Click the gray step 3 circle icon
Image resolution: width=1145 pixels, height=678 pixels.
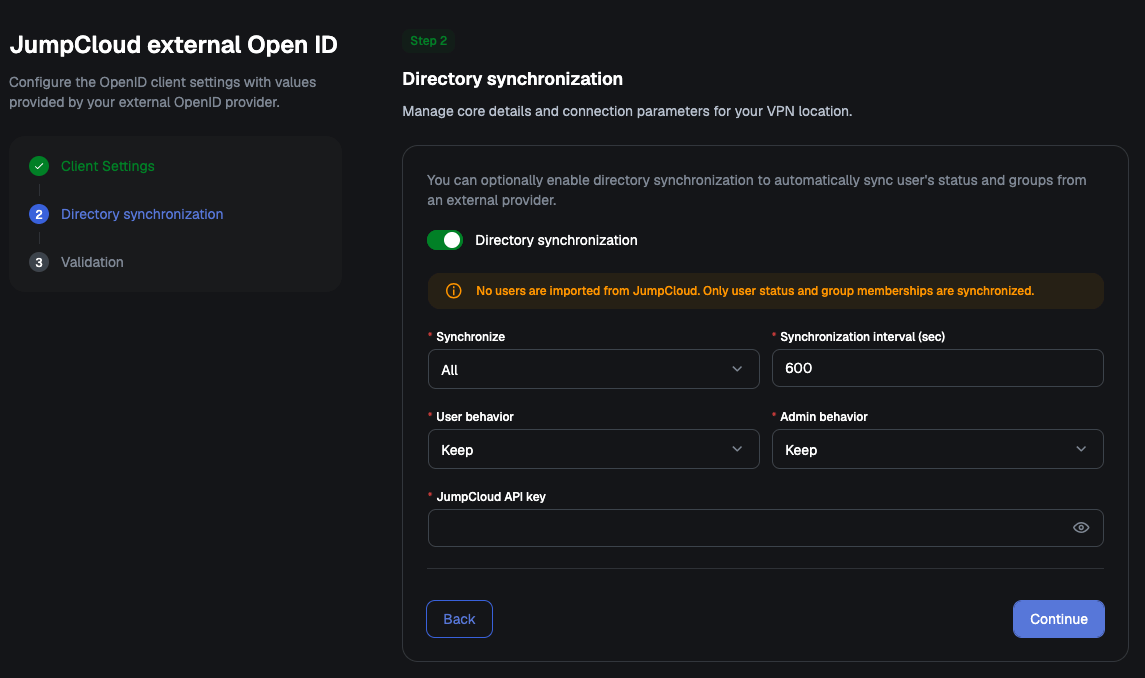(x=39, y=262)
